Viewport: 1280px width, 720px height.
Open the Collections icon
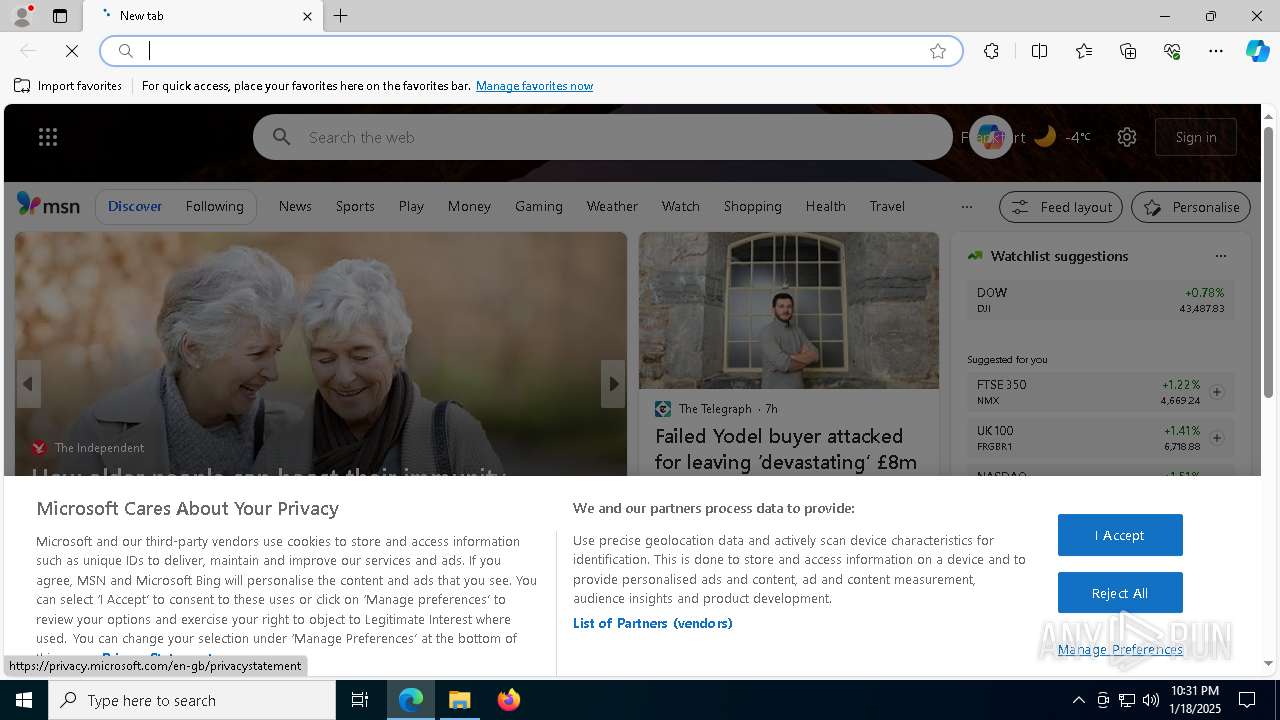coord(1128,51)
